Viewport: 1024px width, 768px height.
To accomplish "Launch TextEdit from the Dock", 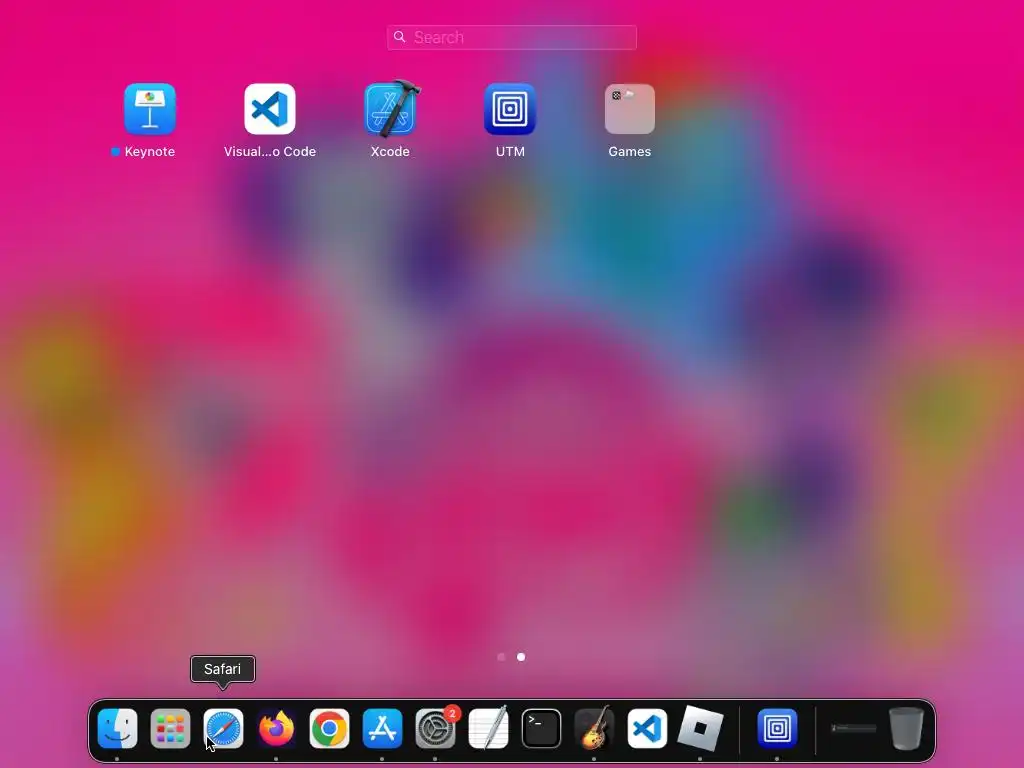I will (488, 728).
